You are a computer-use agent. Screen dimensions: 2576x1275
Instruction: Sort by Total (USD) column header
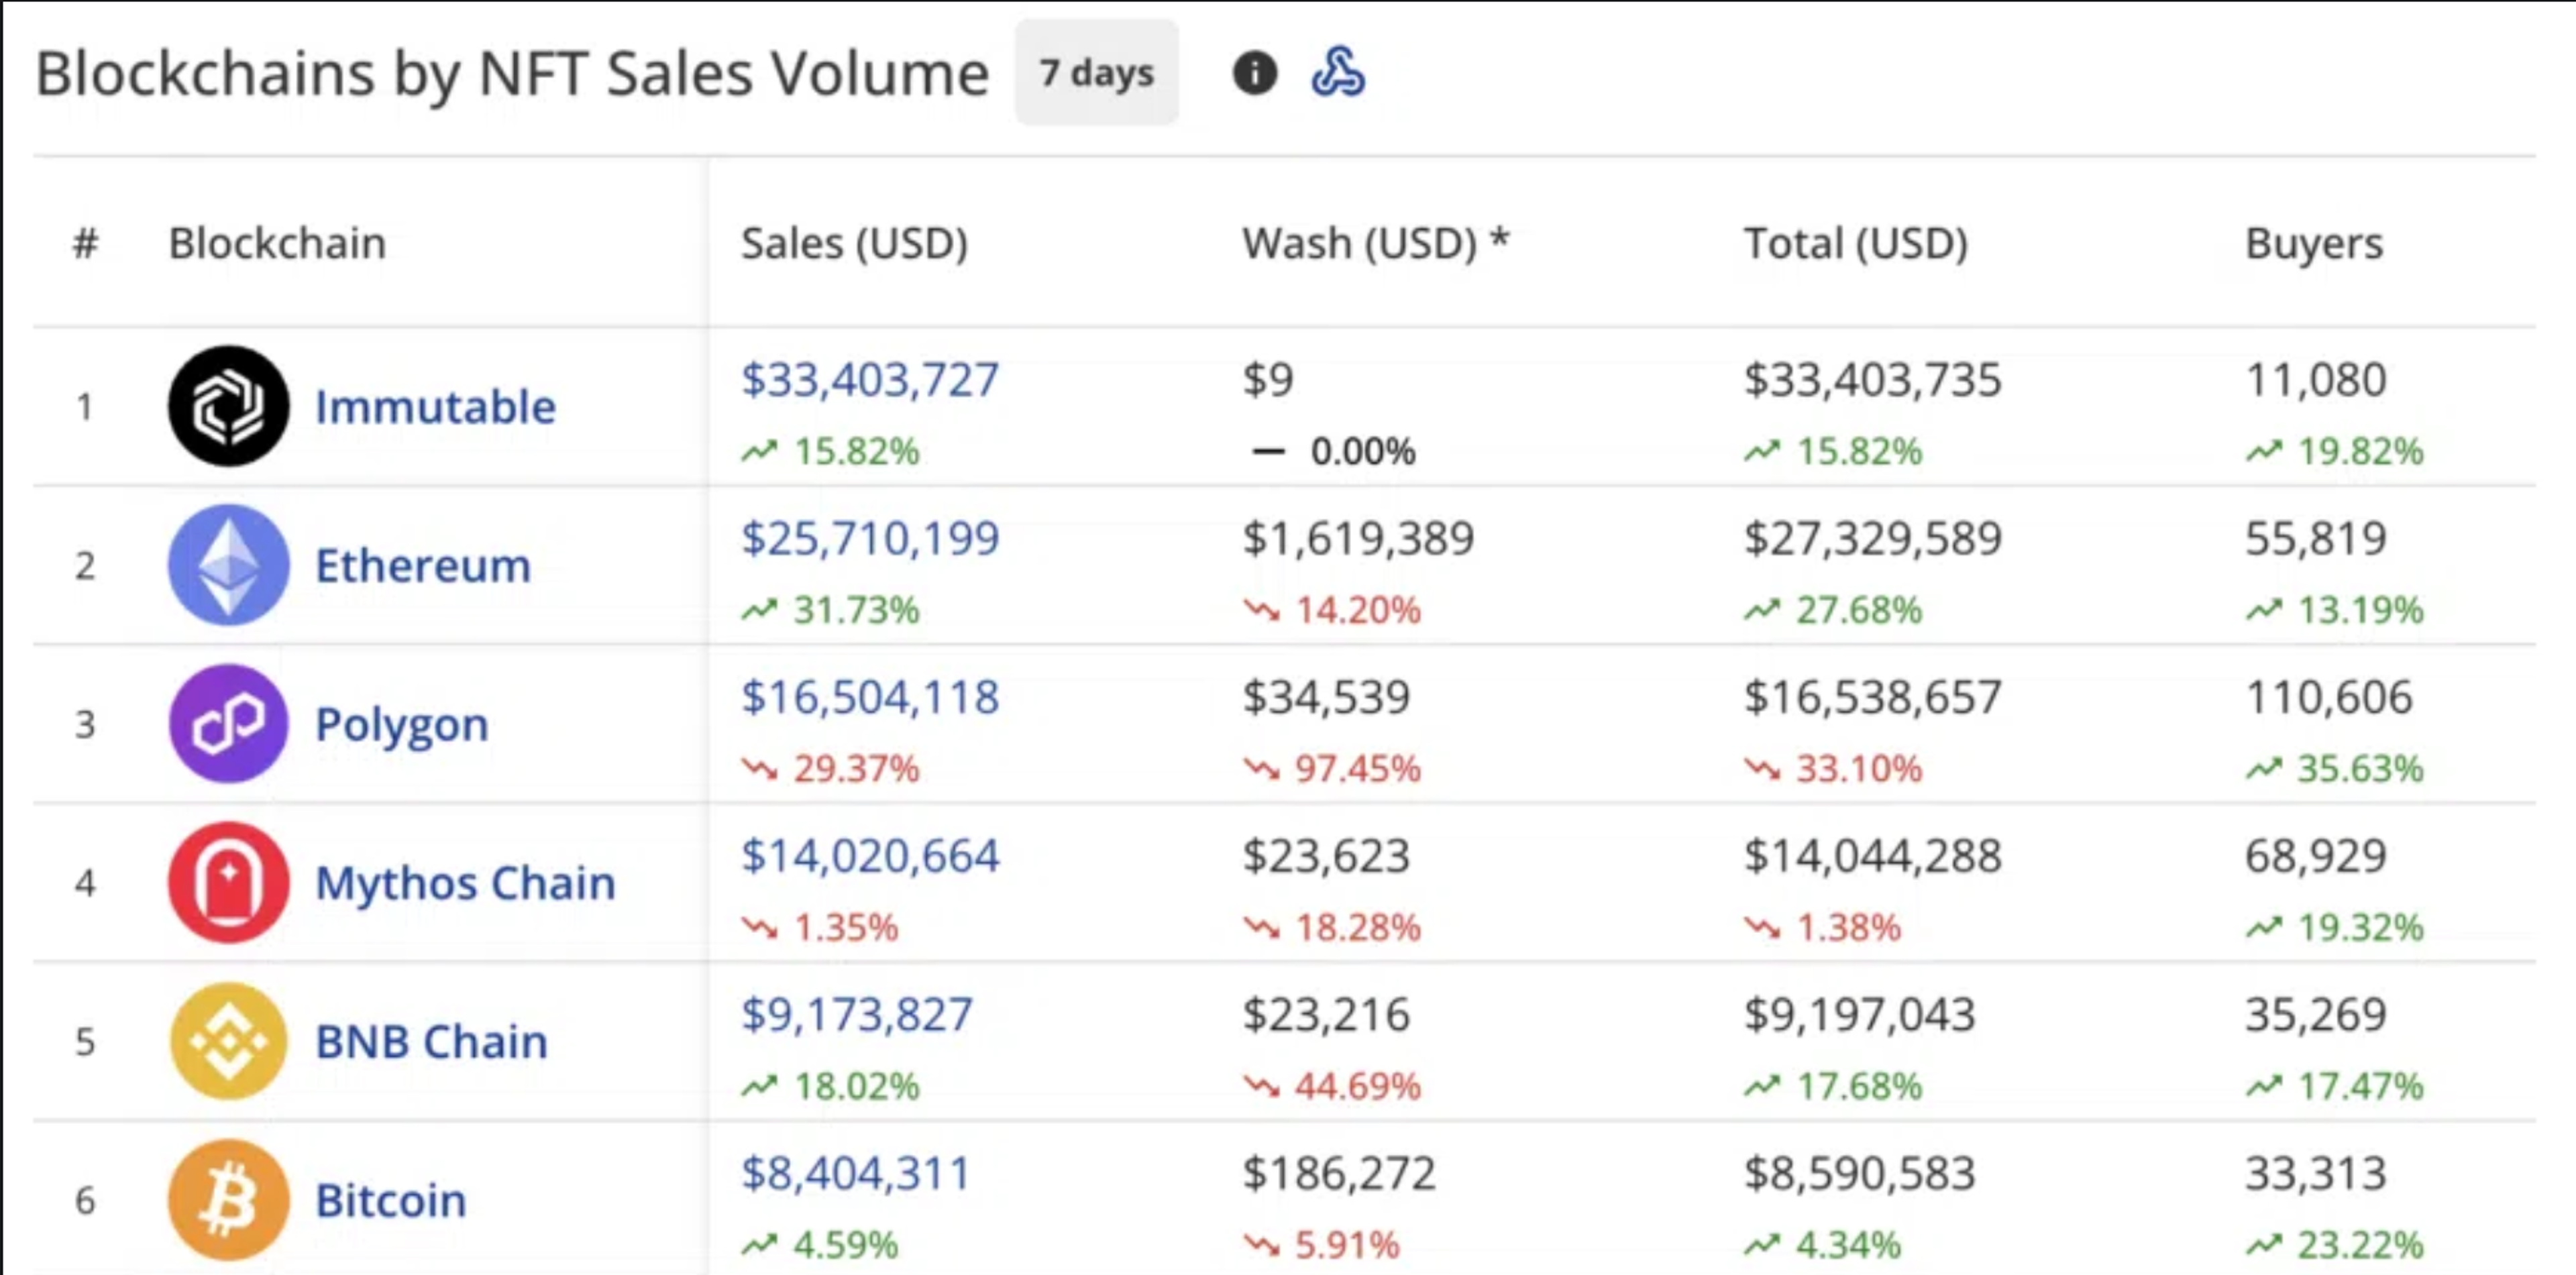(x=1856, y=243)
